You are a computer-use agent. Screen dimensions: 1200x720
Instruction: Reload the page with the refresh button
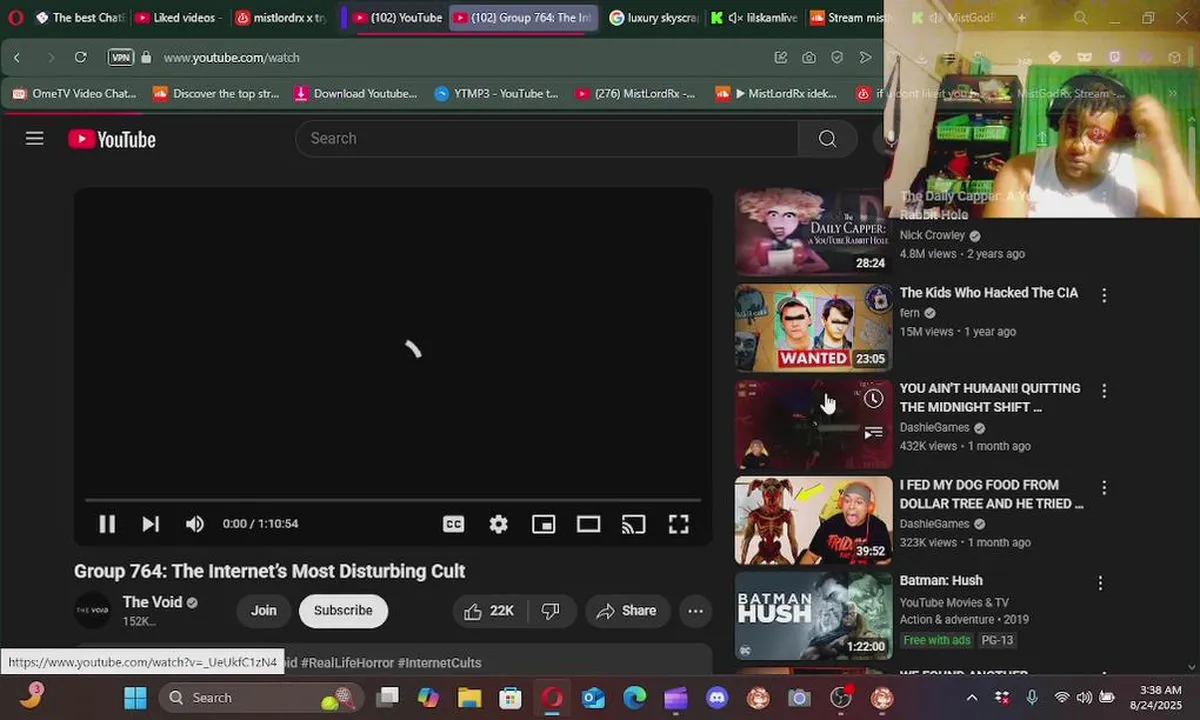81,57
